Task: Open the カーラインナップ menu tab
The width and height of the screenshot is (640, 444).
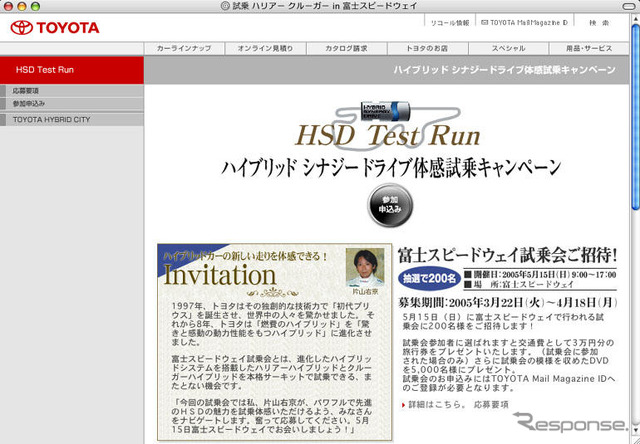Action: [184, 48]
